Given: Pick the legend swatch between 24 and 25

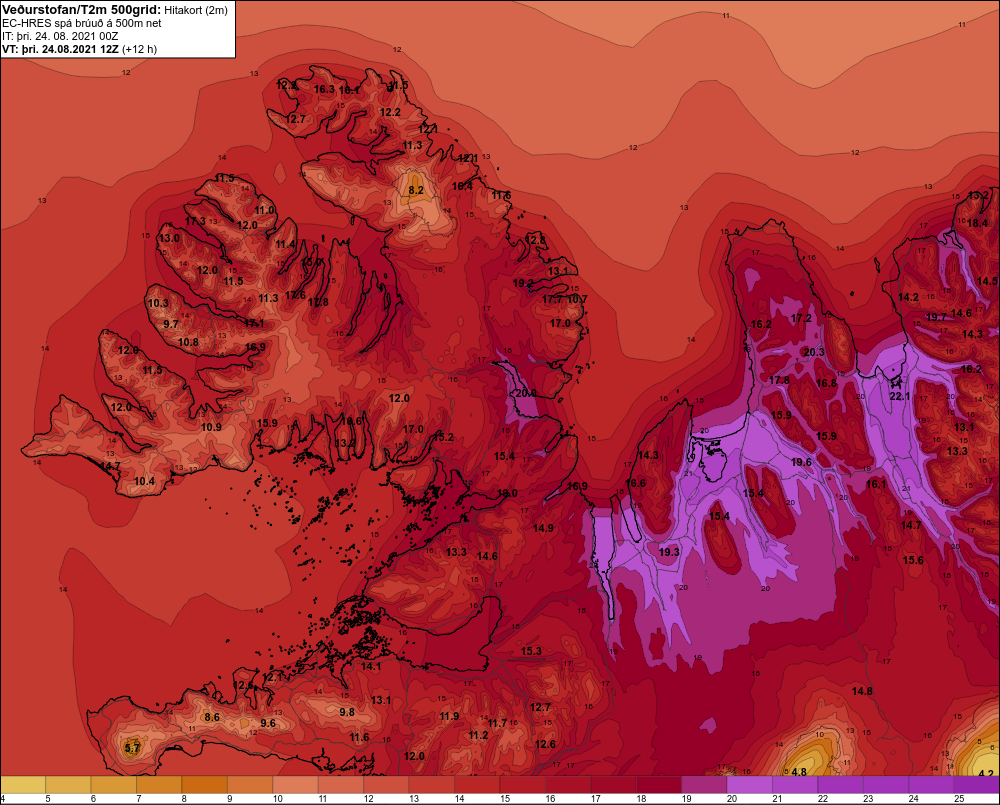Looking at the screenshot, I should [931, 785].
